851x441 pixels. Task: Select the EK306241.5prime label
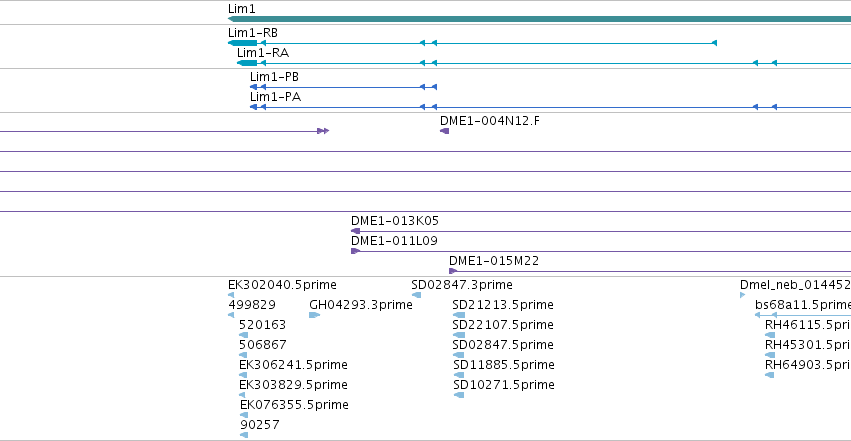coord(293,365)
